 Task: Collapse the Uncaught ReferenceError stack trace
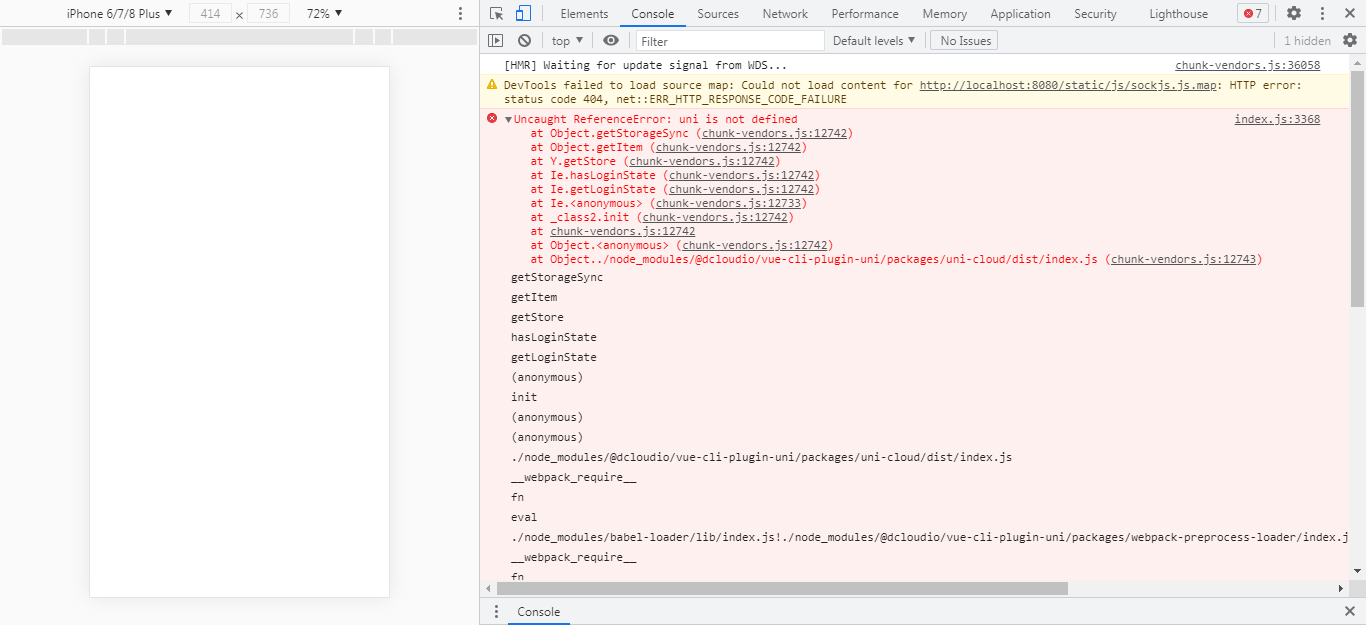pyautogui.click(x=508, y=120)
